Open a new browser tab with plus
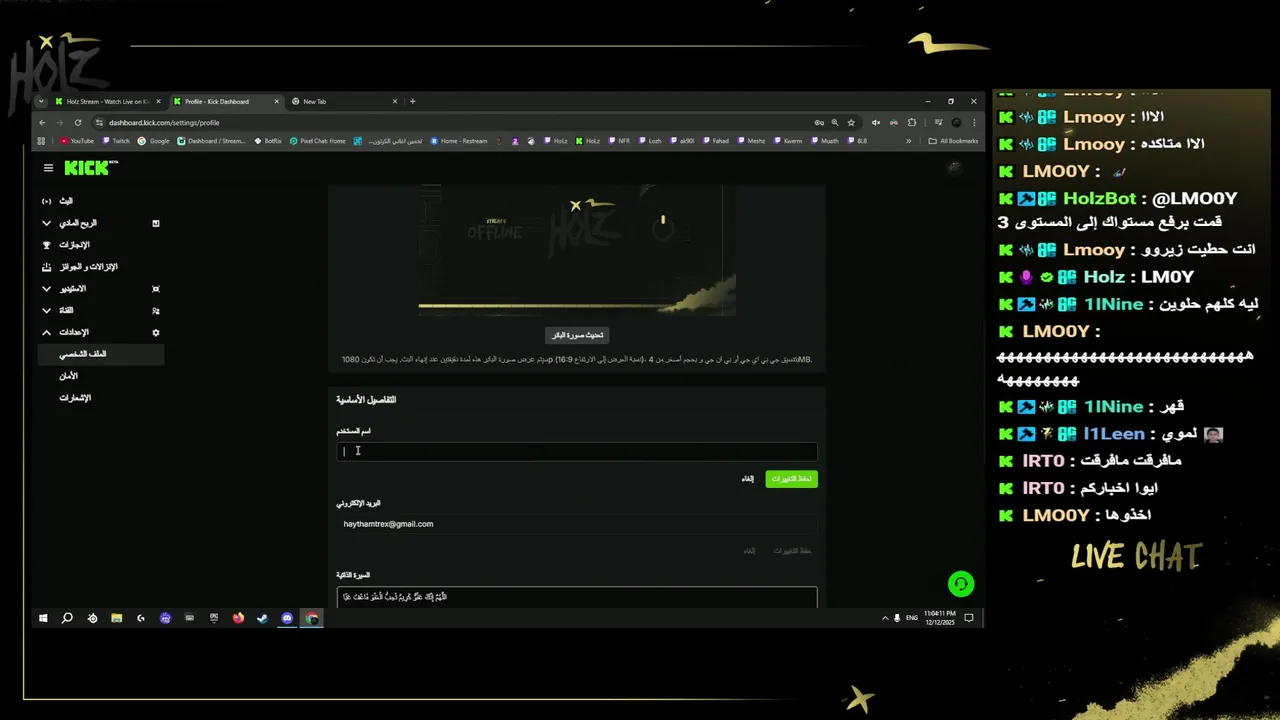Viewport: 1280px width, 720px height. click(412, 101)
